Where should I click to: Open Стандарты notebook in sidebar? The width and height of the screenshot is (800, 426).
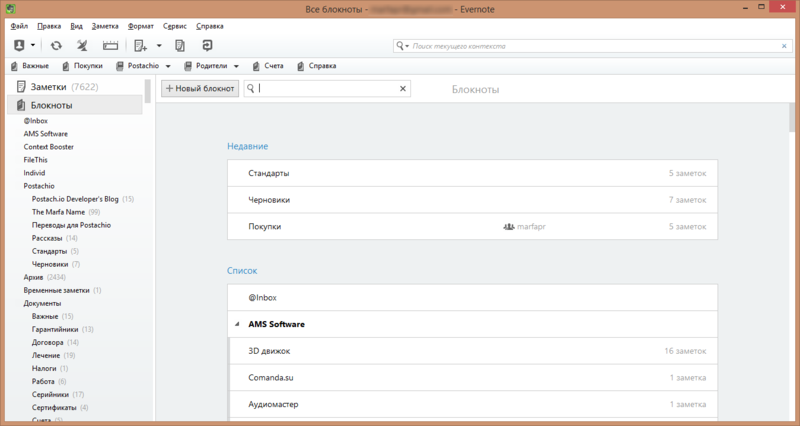[x=49, y=251]
